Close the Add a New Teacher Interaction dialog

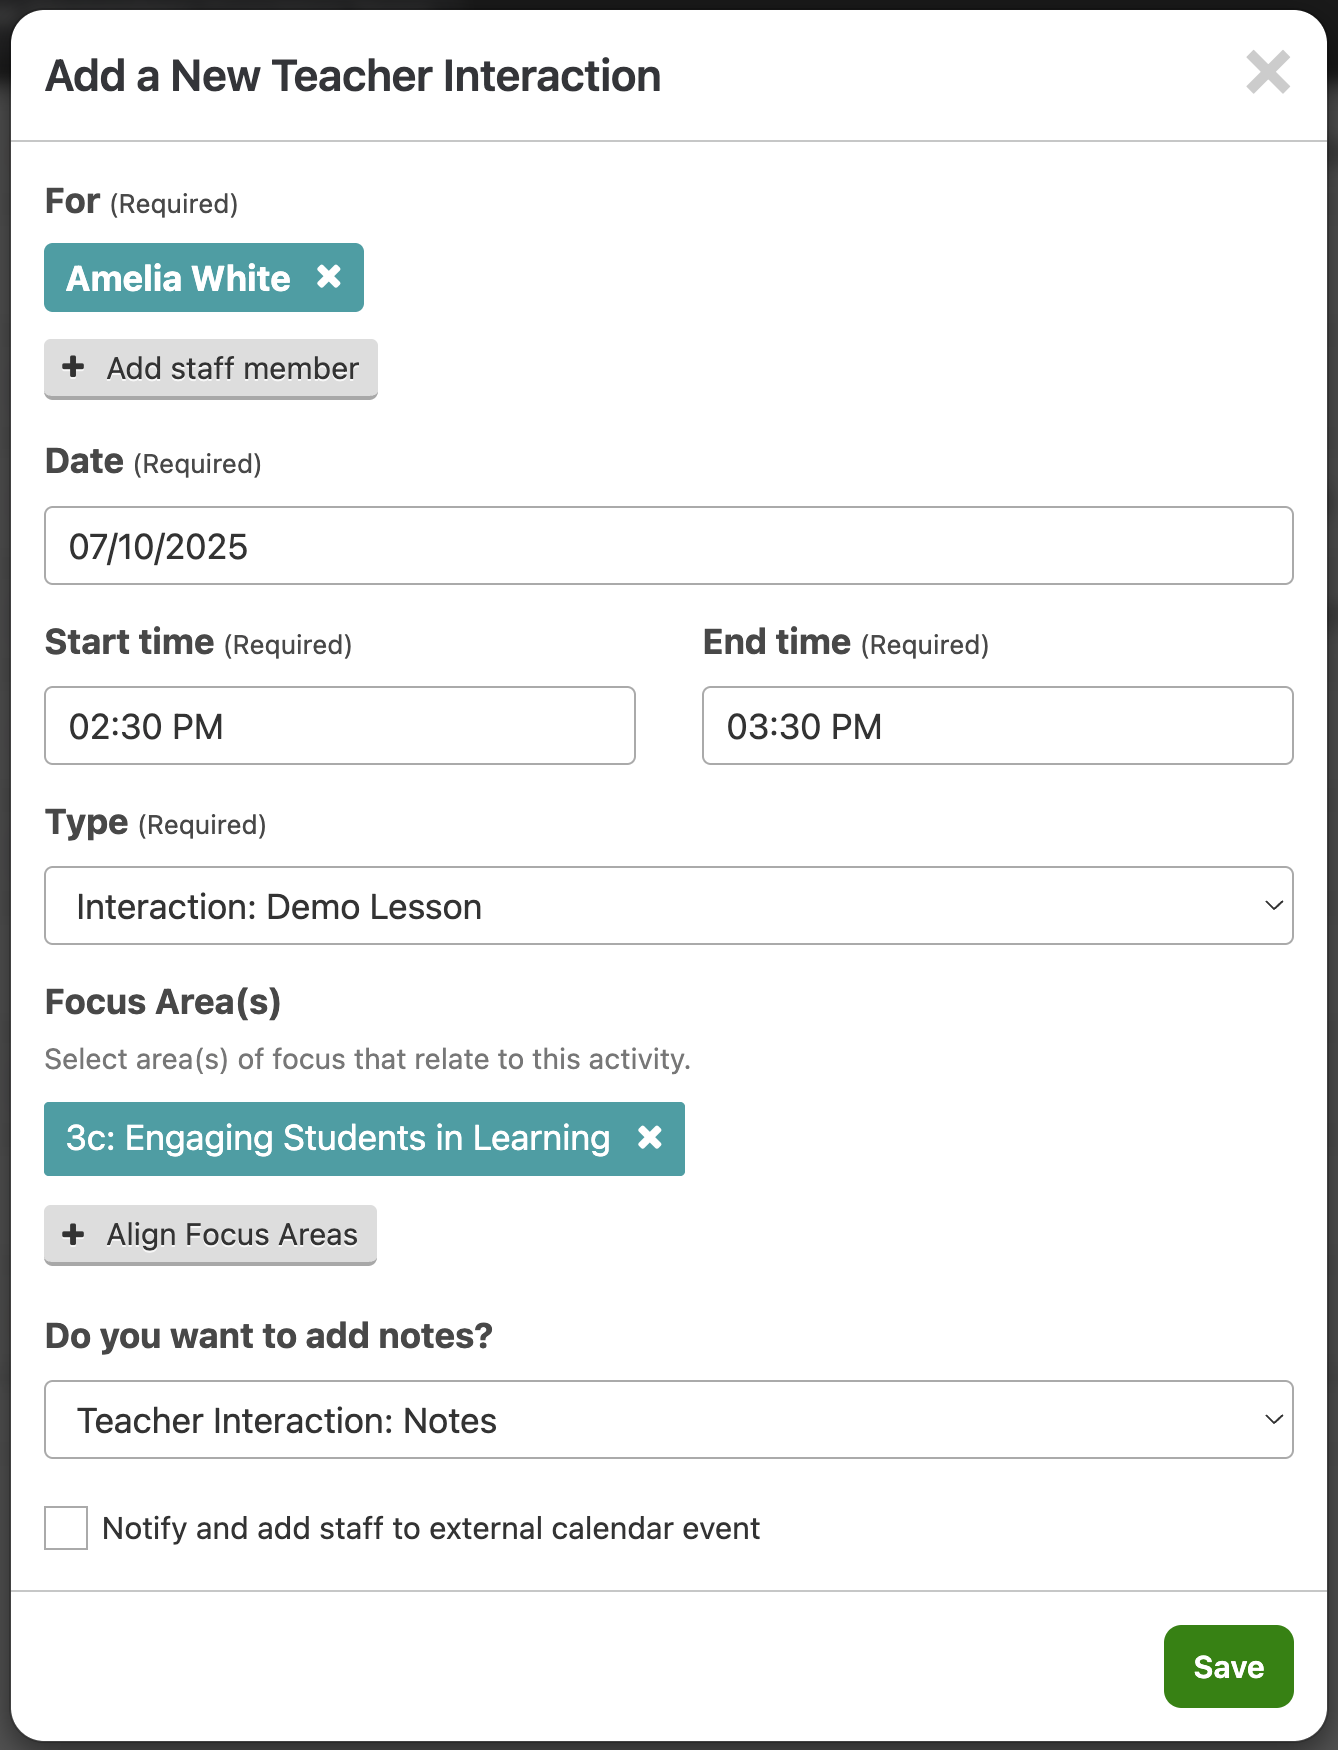(x=1268, y=73)
